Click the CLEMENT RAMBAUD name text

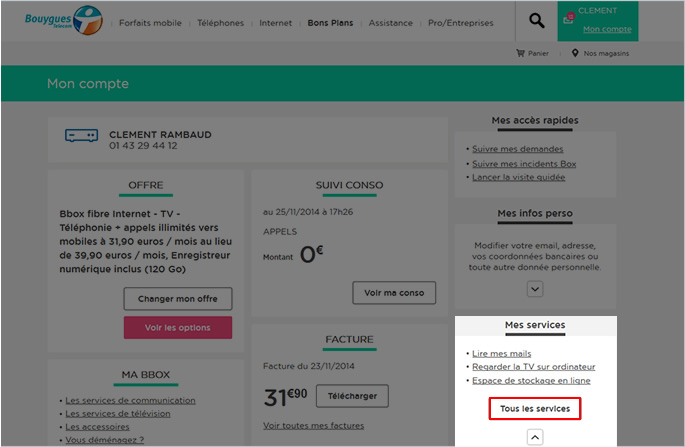160,135
